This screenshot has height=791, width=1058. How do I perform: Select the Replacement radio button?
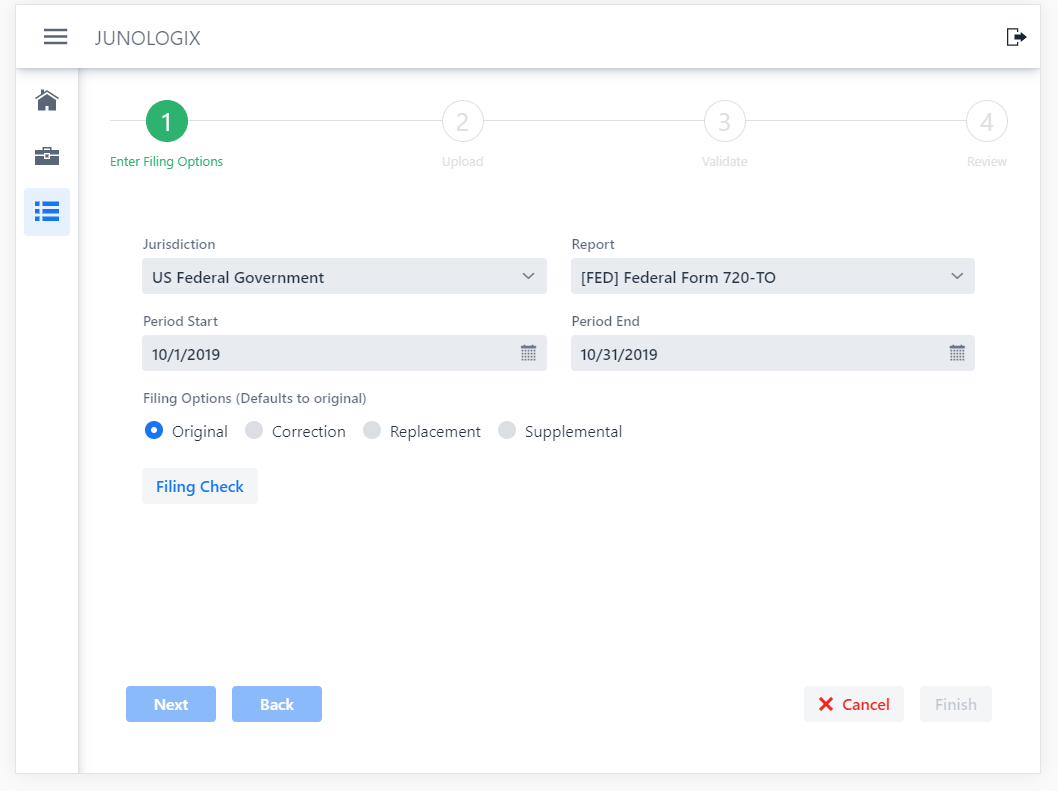[x=372, y=431]
